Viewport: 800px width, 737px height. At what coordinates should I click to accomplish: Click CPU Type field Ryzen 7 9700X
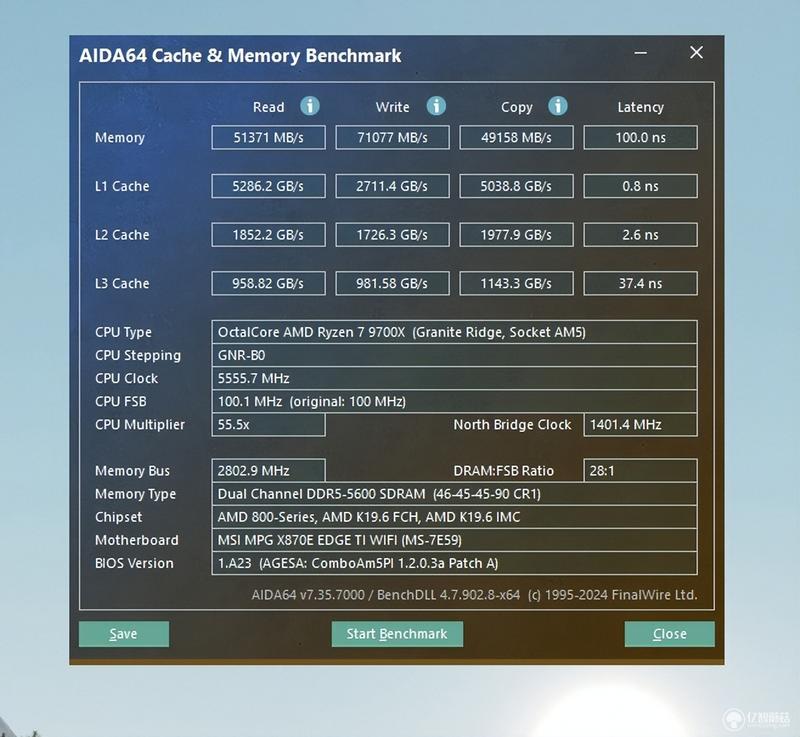pos(454,332)
